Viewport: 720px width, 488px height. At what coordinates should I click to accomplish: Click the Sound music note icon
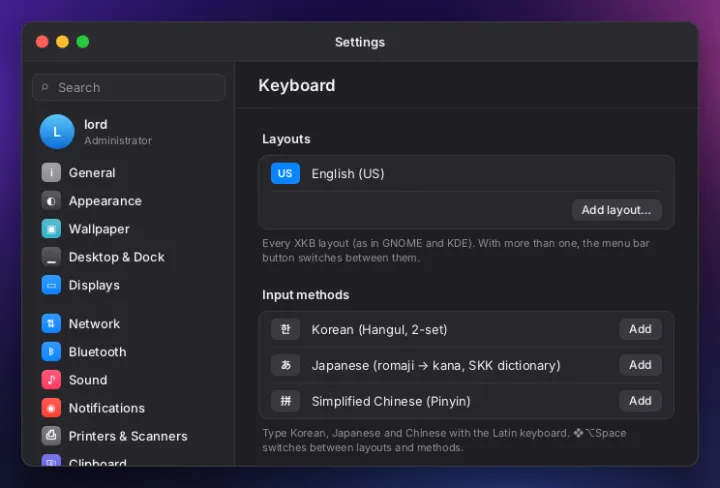pos(51,380)
